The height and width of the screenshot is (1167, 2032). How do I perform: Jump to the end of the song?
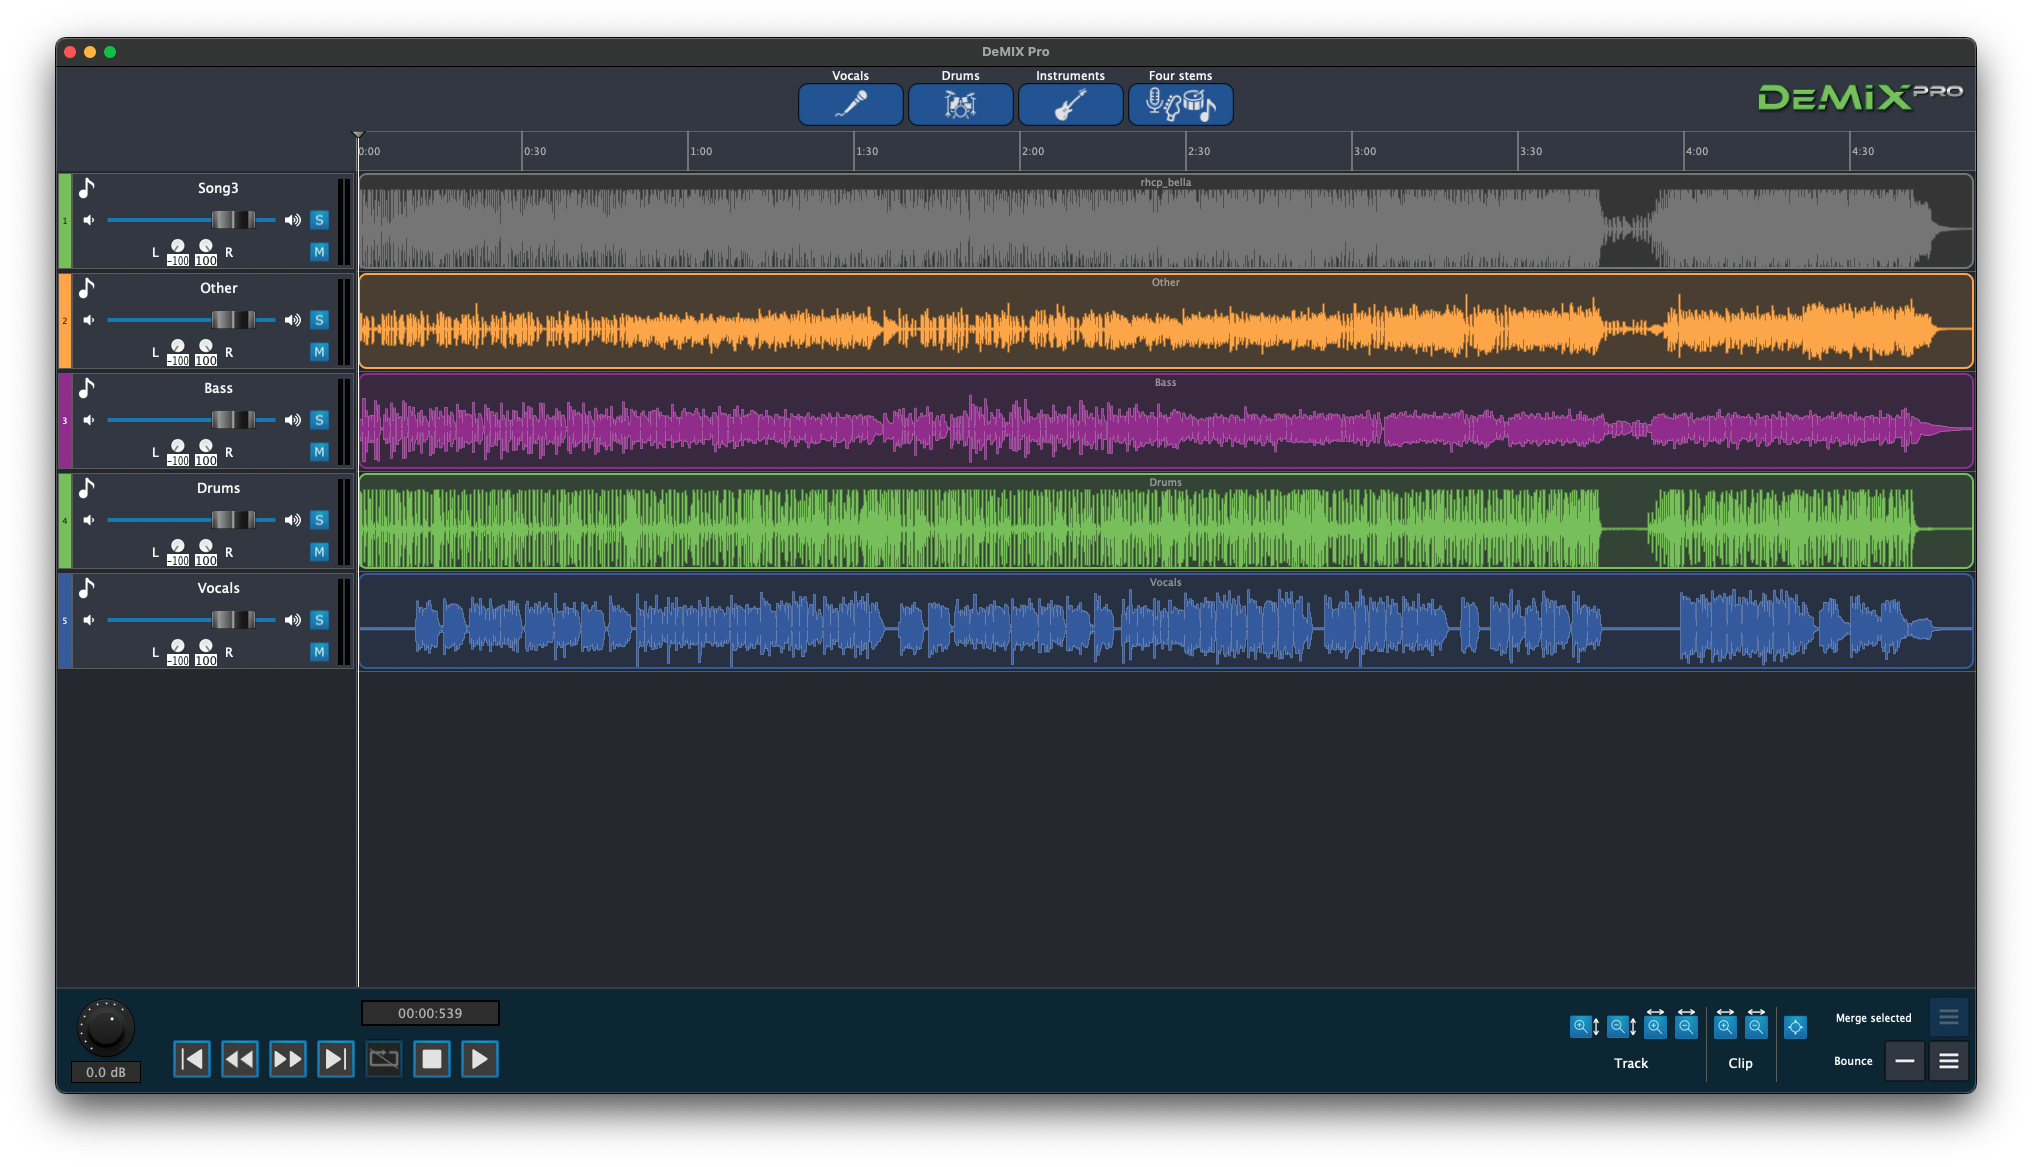336,1059
